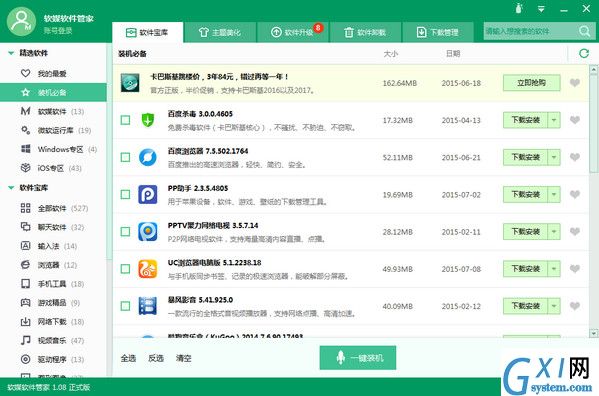Viewport: 599px width, 396px height.
Task: Check the PPTV聚力网络电视 checkbox
Action: click(125, 231)
